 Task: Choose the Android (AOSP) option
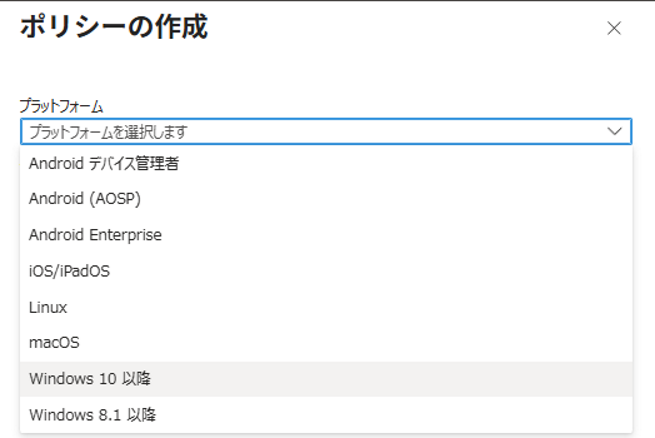coord(85,199)
